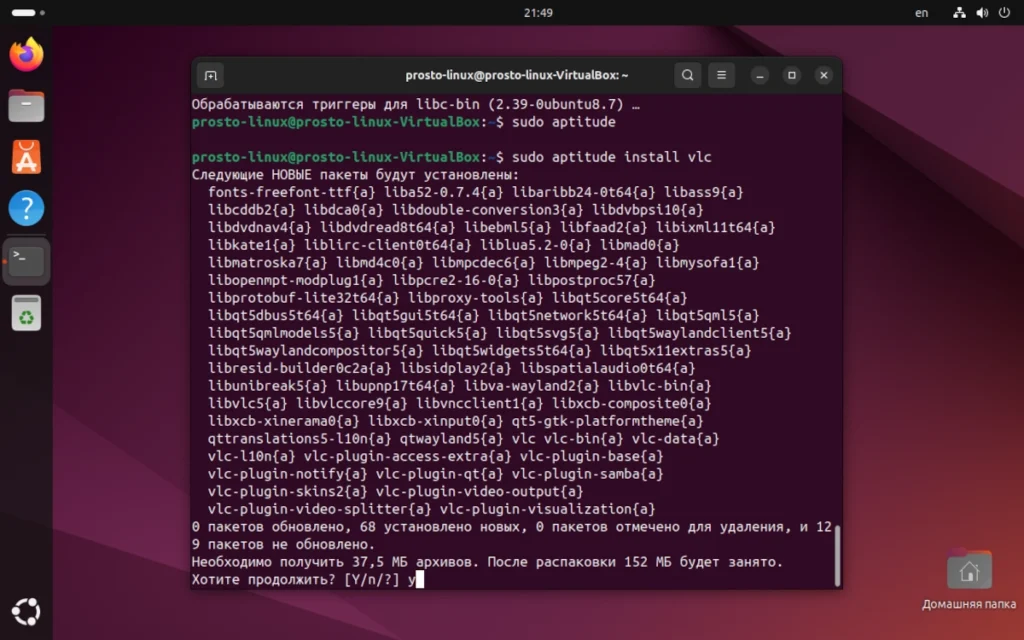Click 'vlc-plugin-access-extra{a}' package name

pyautogui.click(x=408, y=456)
